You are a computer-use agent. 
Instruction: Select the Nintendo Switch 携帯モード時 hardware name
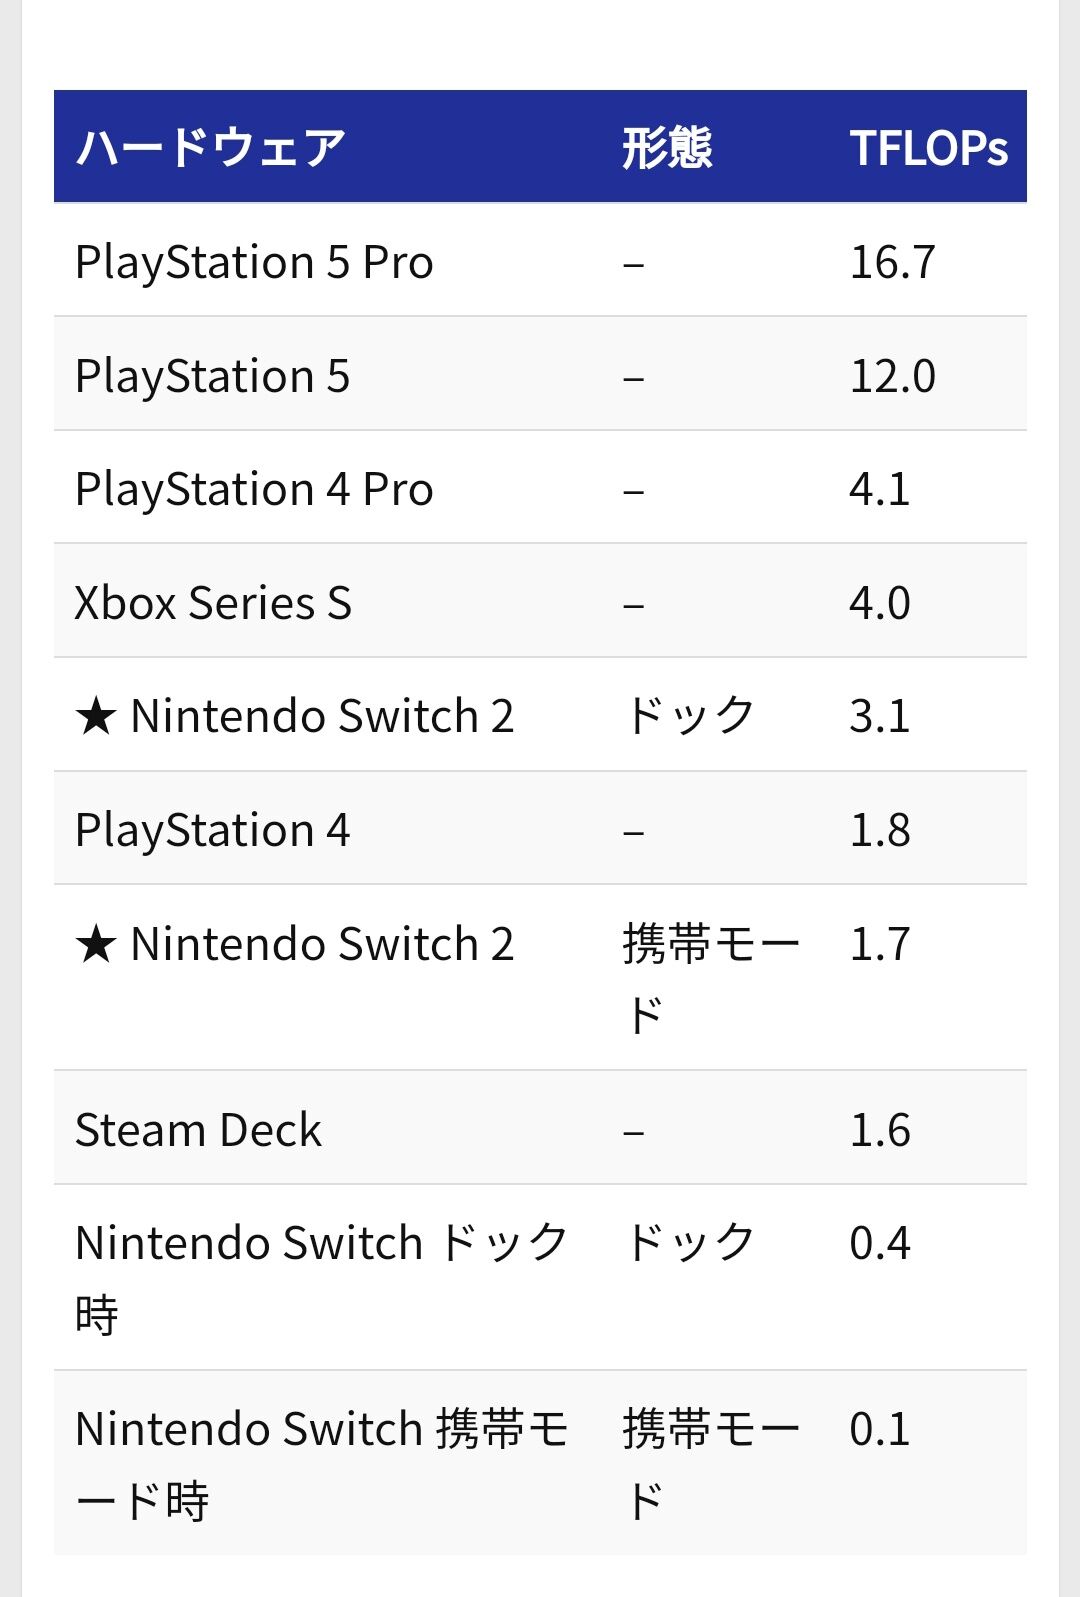coord(320,1430)
